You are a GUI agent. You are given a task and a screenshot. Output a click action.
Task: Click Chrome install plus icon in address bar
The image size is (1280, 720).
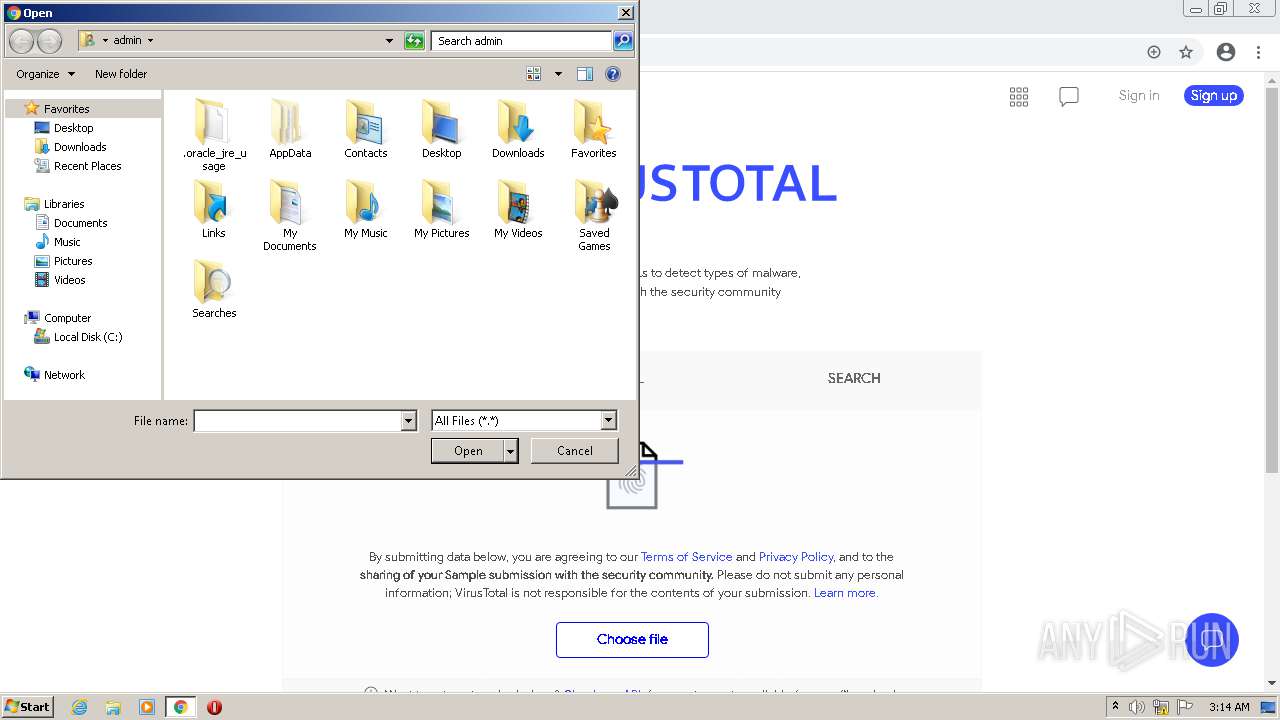coord(1154,52)
